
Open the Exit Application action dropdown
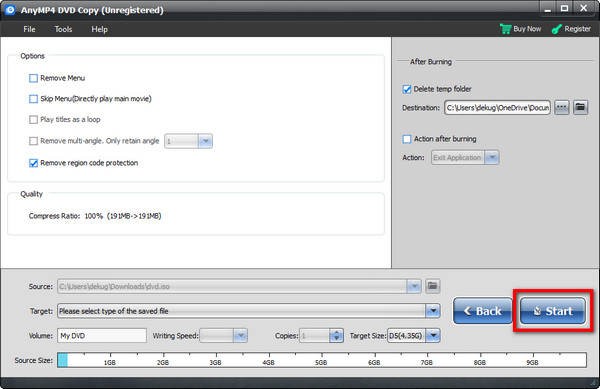(492, 157)
